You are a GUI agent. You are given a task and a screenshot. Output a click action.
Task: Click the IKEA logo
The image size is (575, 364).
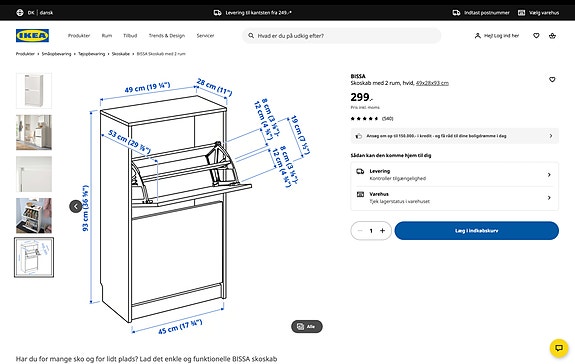tap(32, 36)
